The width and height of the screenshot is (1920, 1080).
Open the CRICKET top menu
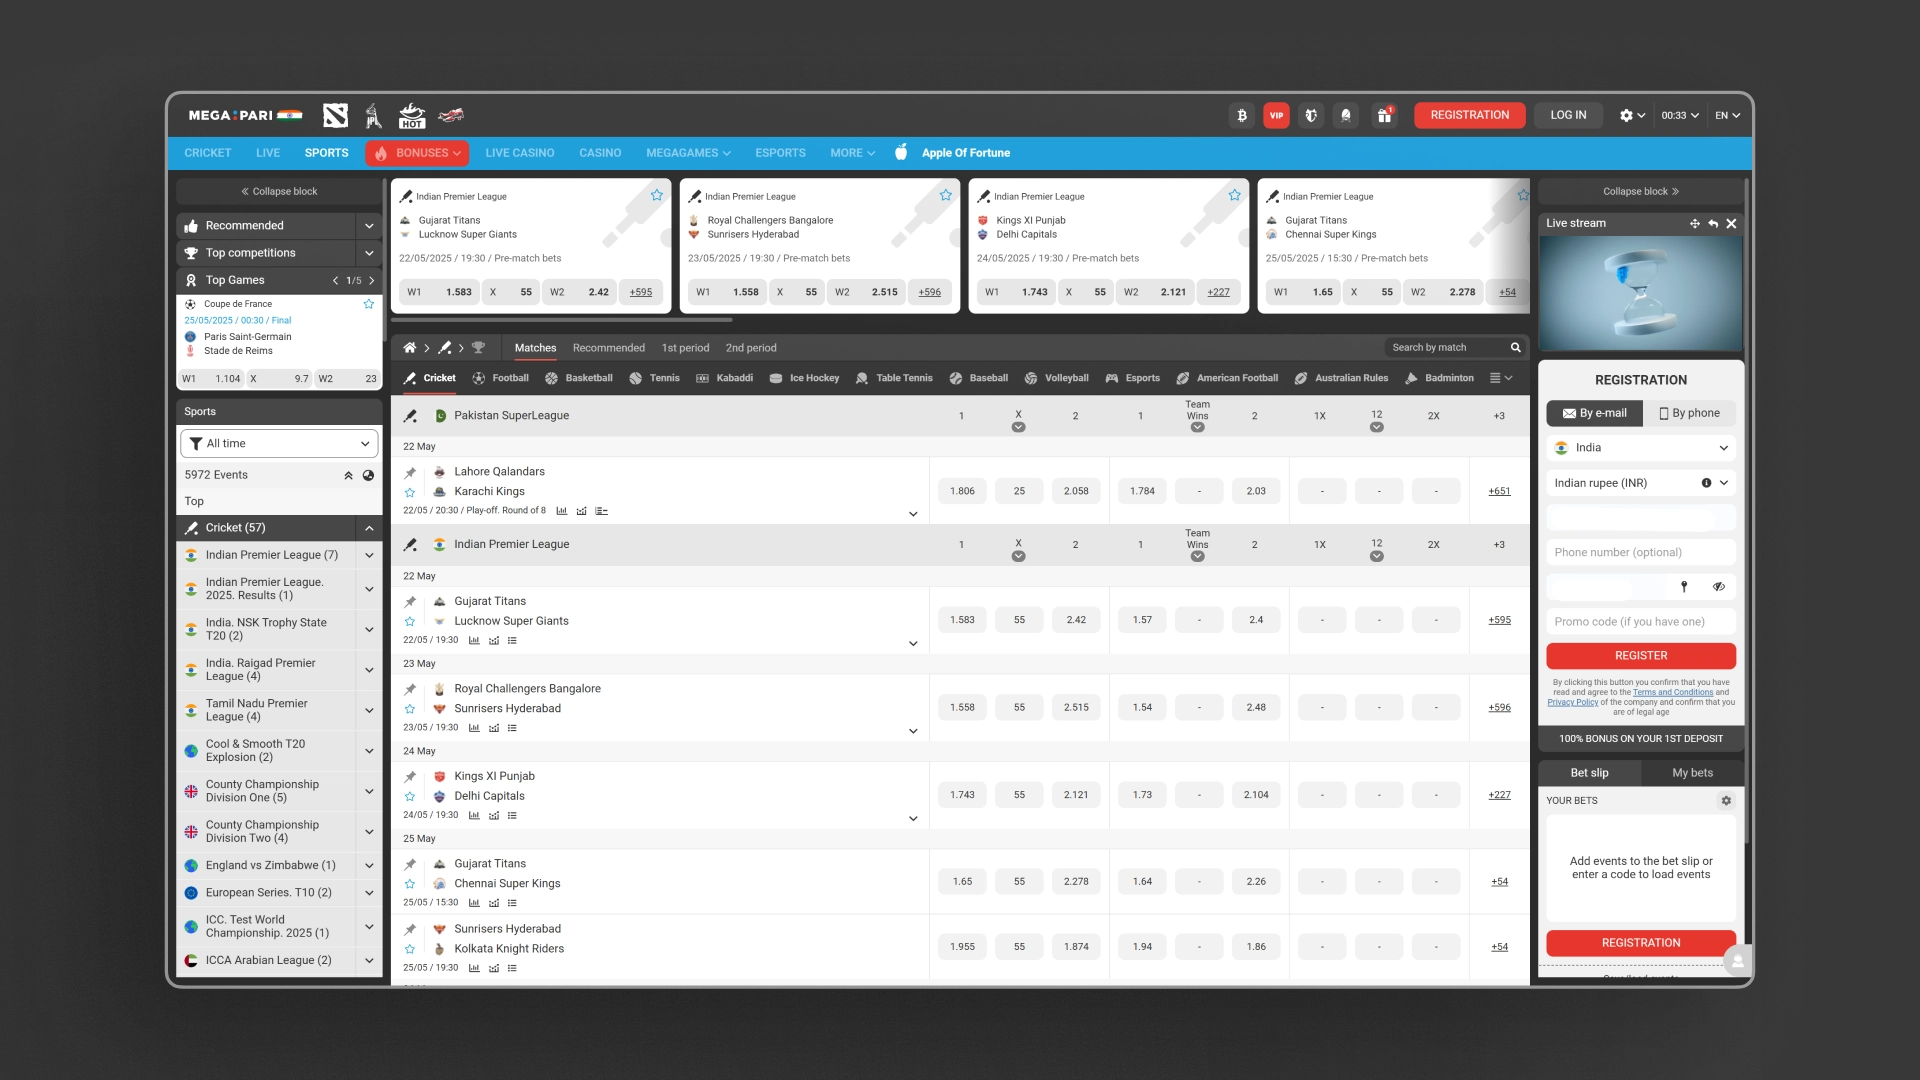pyautogui.click(x=208, y=153)
